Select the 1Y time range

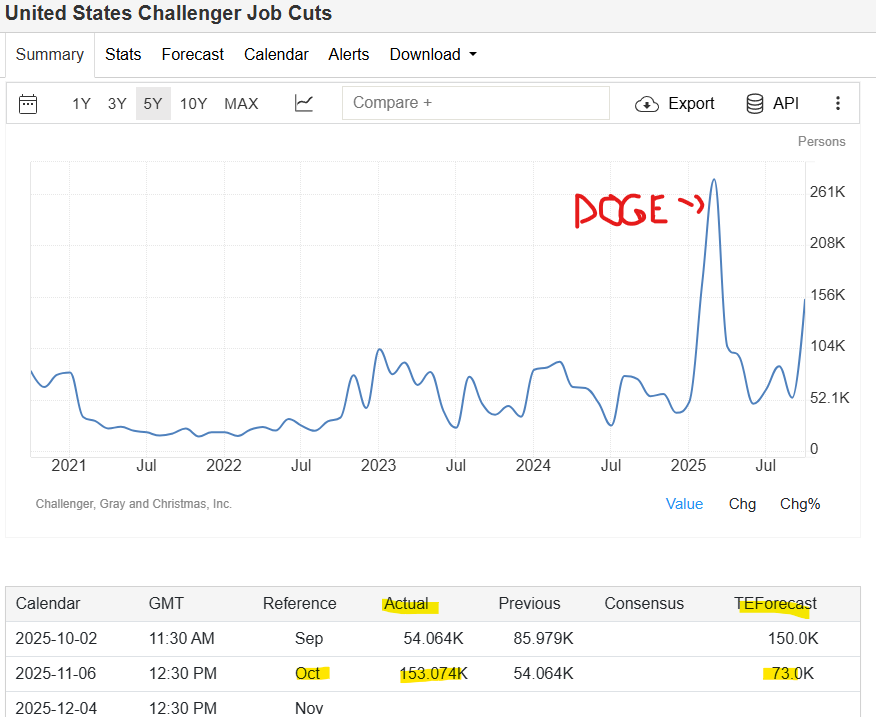coord(81,104)
